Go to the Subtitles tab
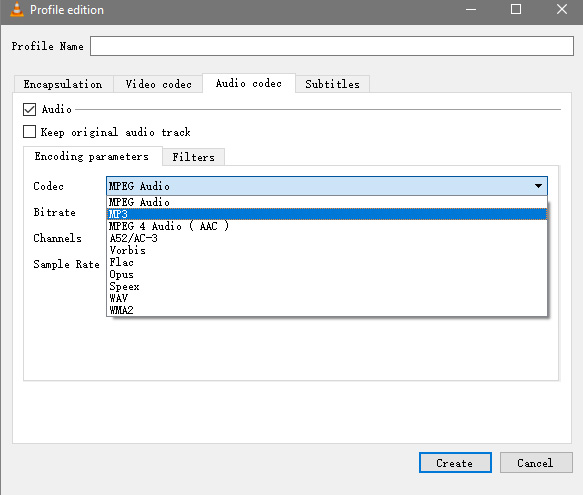583x495 pixels. tap(332, 84)
